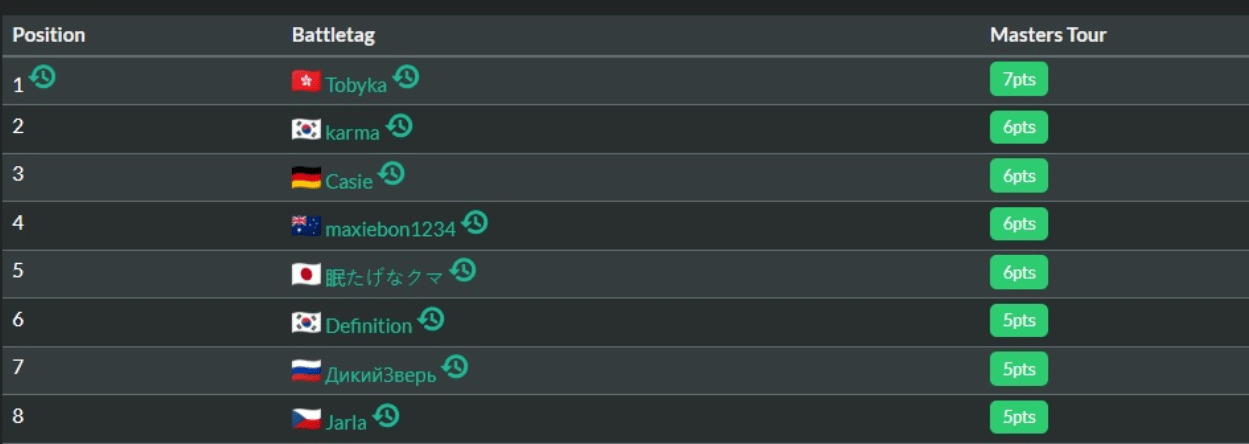Click the history icon after maxiebon1234
This screenshot has width=1249, height=444.
click(x=475, y=222)
